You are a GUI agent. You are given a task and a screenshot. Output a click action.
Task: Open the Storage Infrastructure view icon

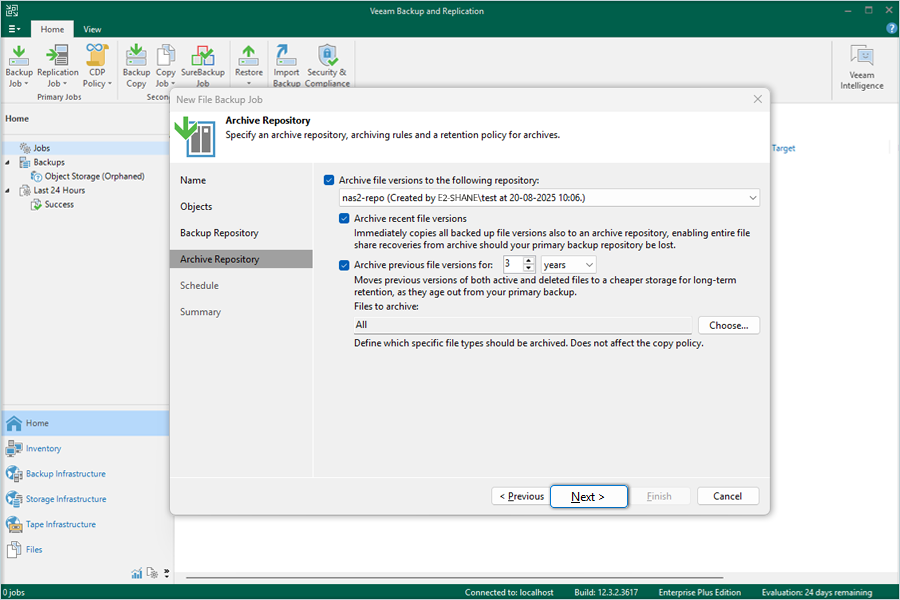click(x=14, y=499)
